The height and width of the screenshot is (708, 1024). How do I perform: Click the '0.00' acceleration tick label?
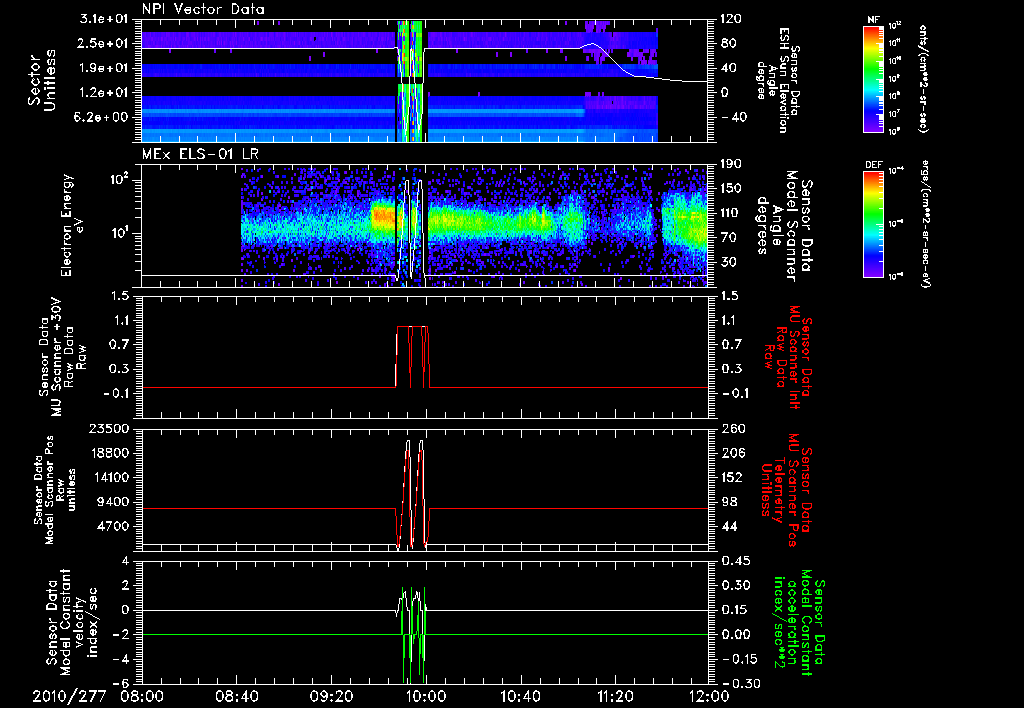pyautogui.click(x=735, y=635)
